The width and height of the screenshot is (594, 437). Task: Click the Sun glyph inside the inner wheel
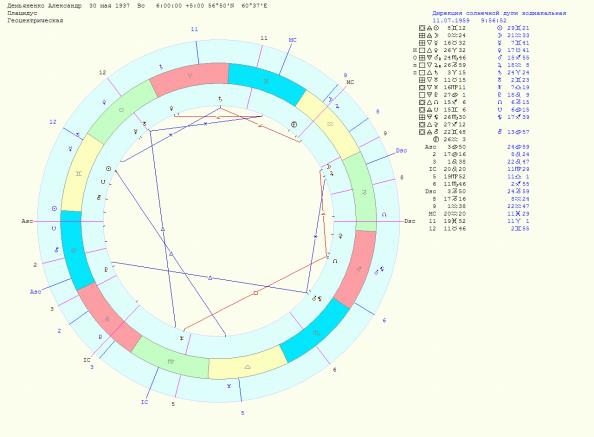tap(108, 169)
